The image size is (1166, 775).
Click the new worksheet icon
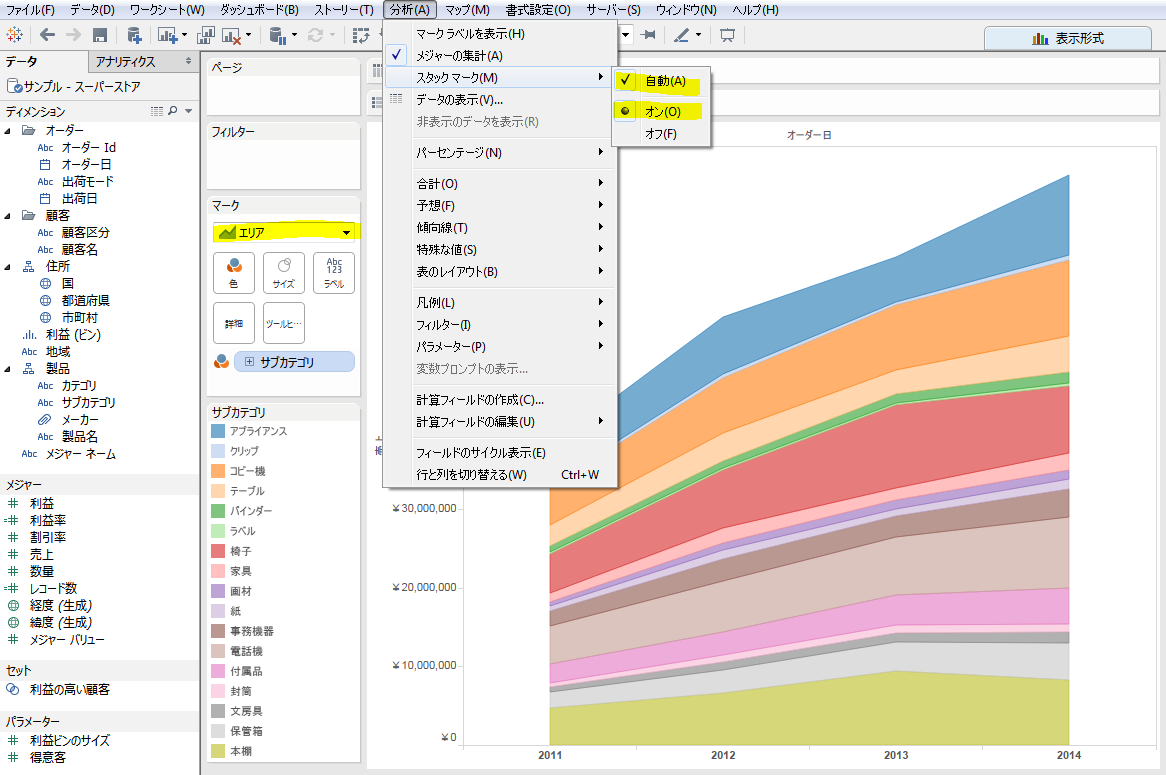pos(166,35)
